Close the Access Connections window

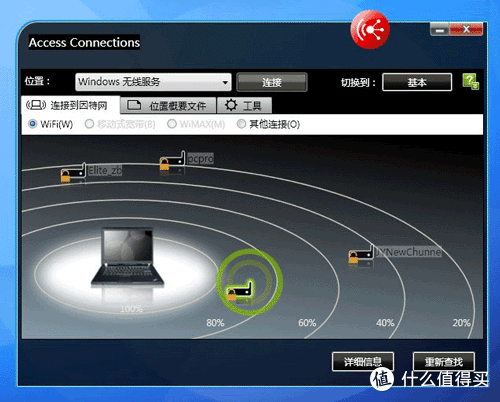(x=466, y=29)
